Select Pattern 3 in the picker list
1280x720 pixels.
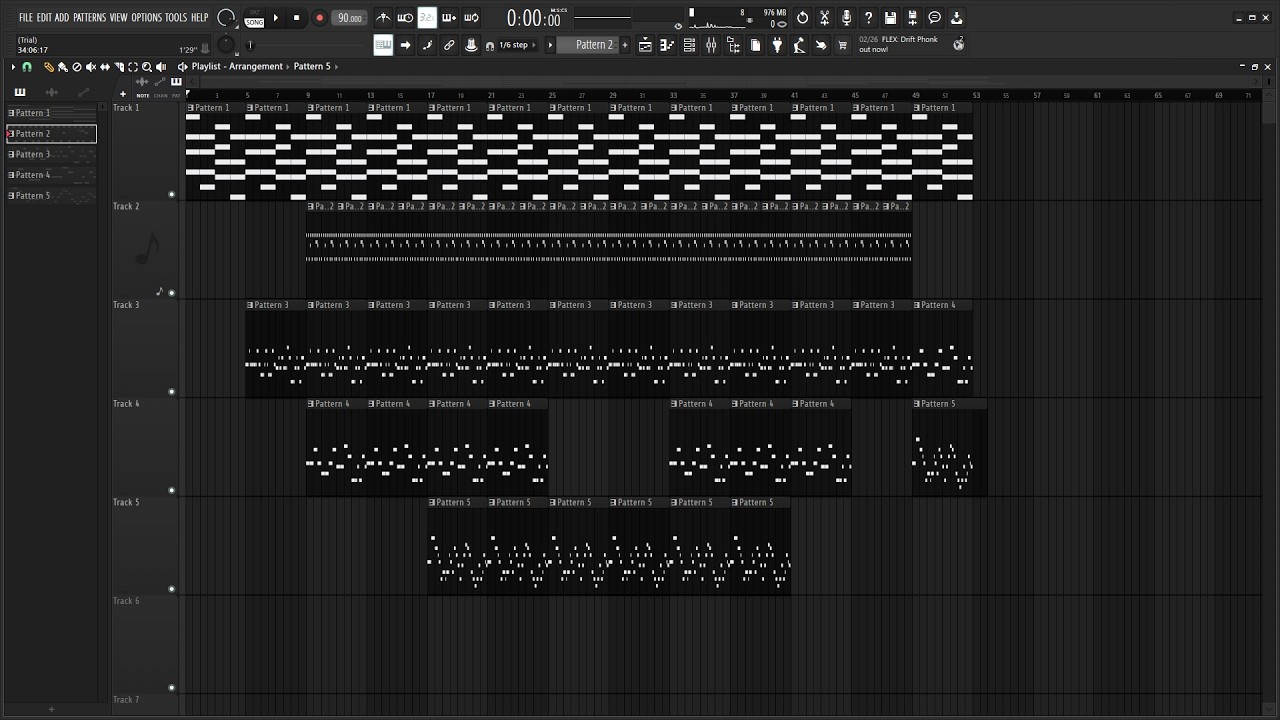(x=52, y=154)
